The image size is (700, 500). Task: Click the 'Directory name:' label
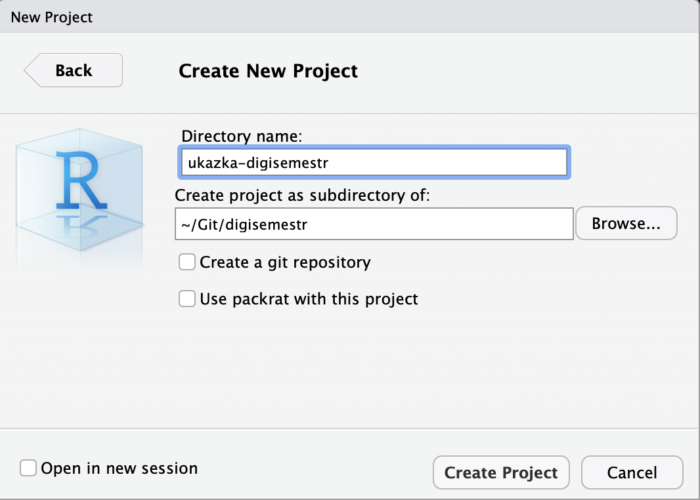[x=242, y=136]
